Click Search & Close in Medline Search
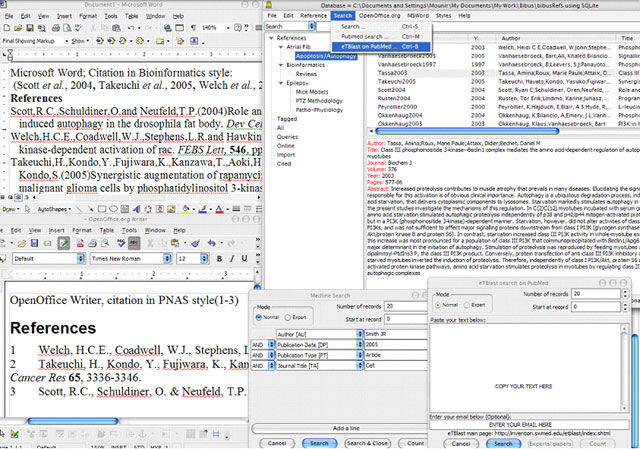This screenshot has height=449, width=640. tap(367, 443)
